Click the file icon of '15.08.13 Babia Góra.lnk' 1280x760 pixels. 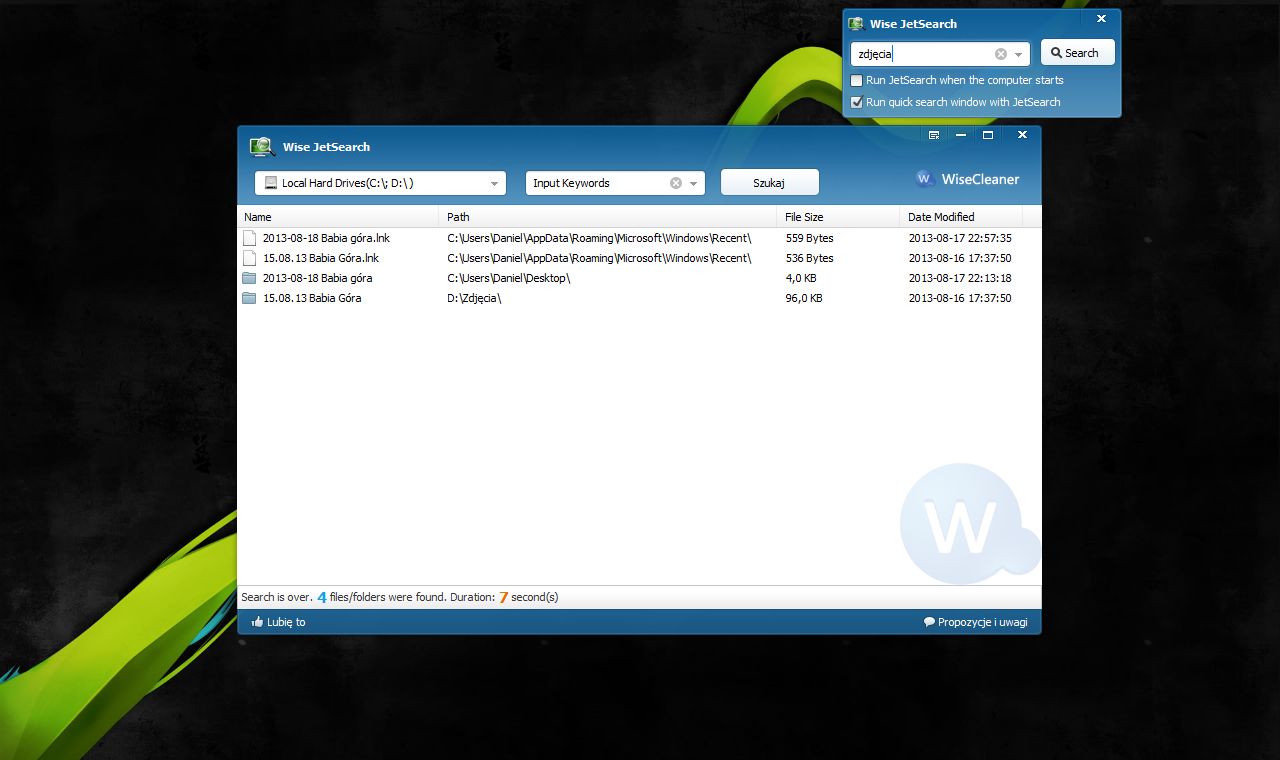tap(250, 258)
